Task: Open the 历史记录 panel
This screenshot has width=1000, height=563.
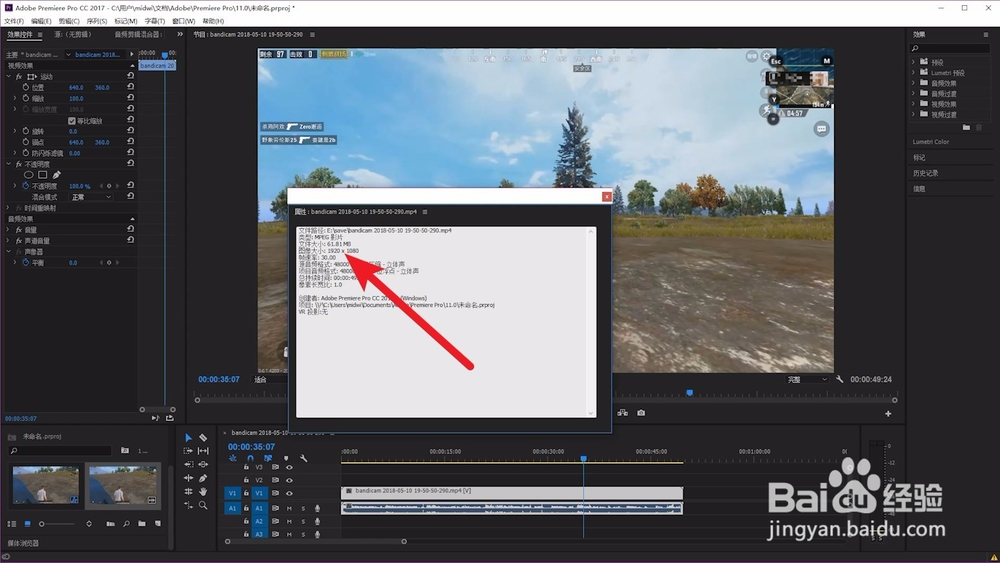Action: pyautogui.click(x=925, y=173)
